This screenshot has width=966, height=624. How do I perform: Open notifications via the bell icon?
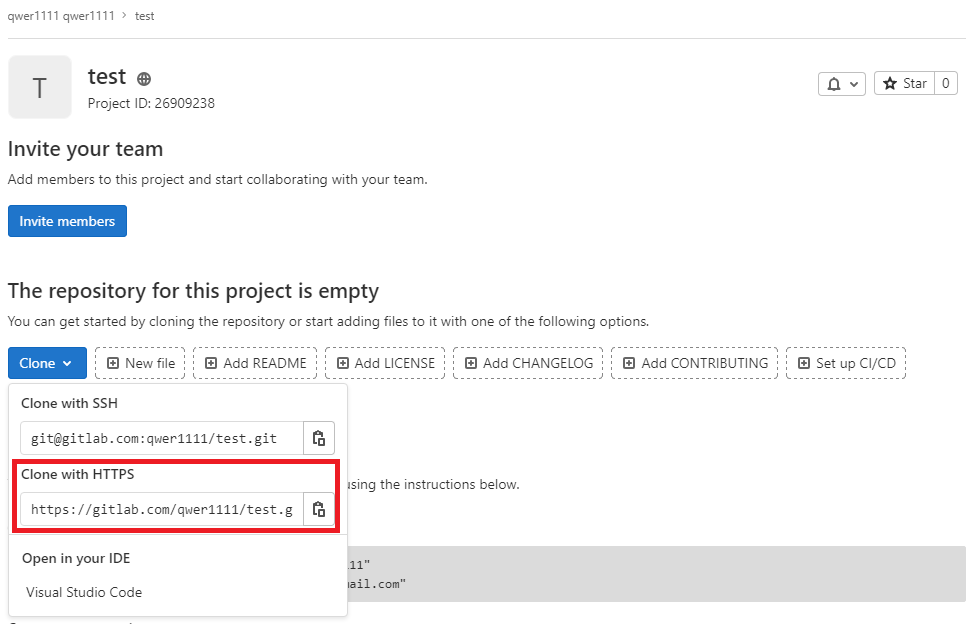point(836,83)
